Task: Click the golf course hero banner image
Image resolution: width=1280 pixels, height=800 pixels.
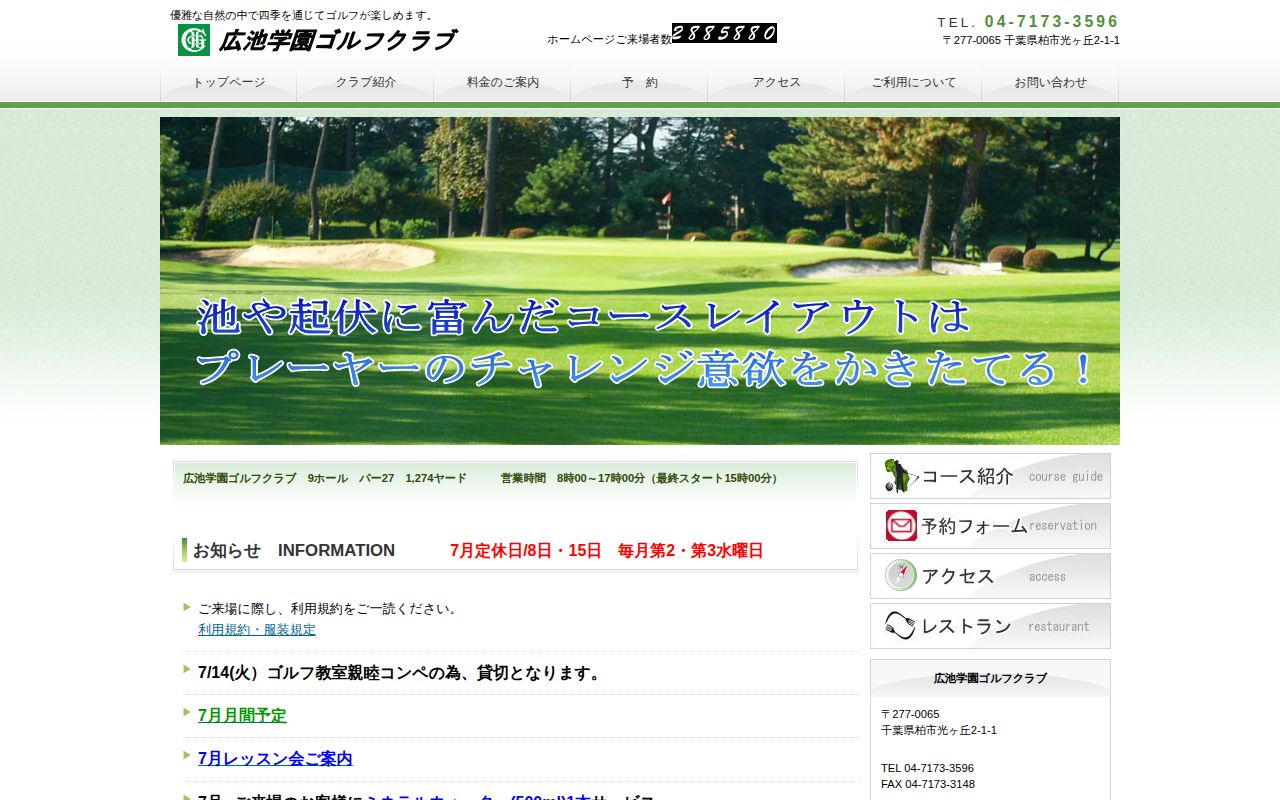Action: pyautogui.click(x=640, y=281)
